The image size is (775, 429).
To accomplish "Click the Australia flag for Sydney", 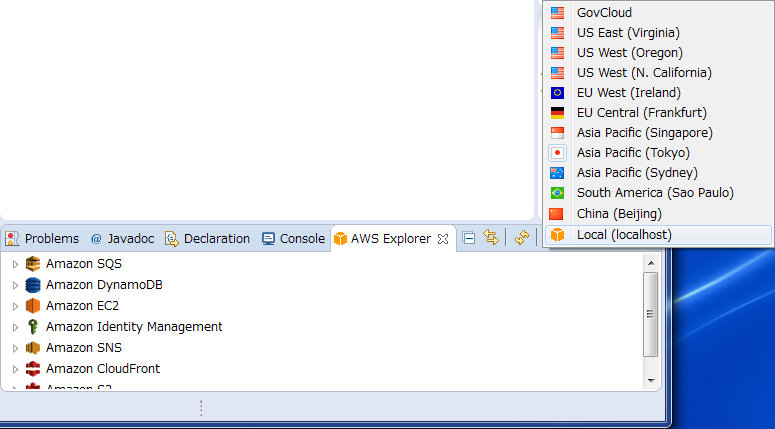I will 558,172.
